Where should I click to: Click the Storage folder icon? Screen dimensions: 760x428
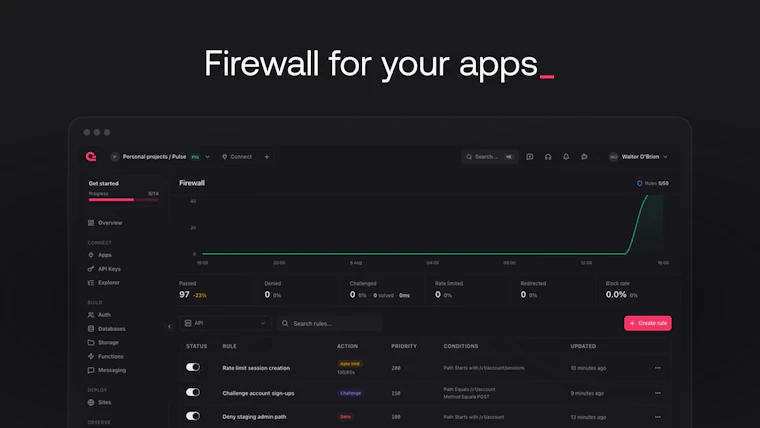(91, 342)
